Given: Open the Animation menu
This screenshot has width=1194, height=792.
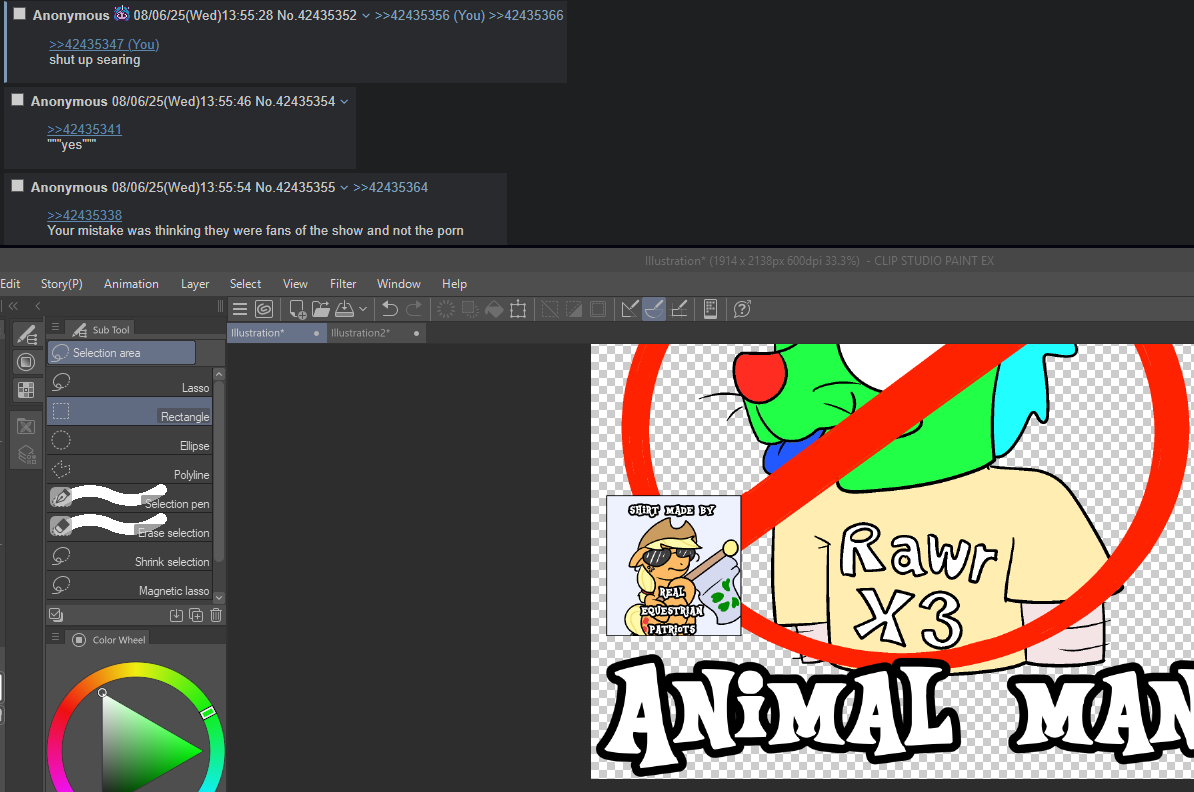Looking at the screenshot, I should tap(131, 284).
